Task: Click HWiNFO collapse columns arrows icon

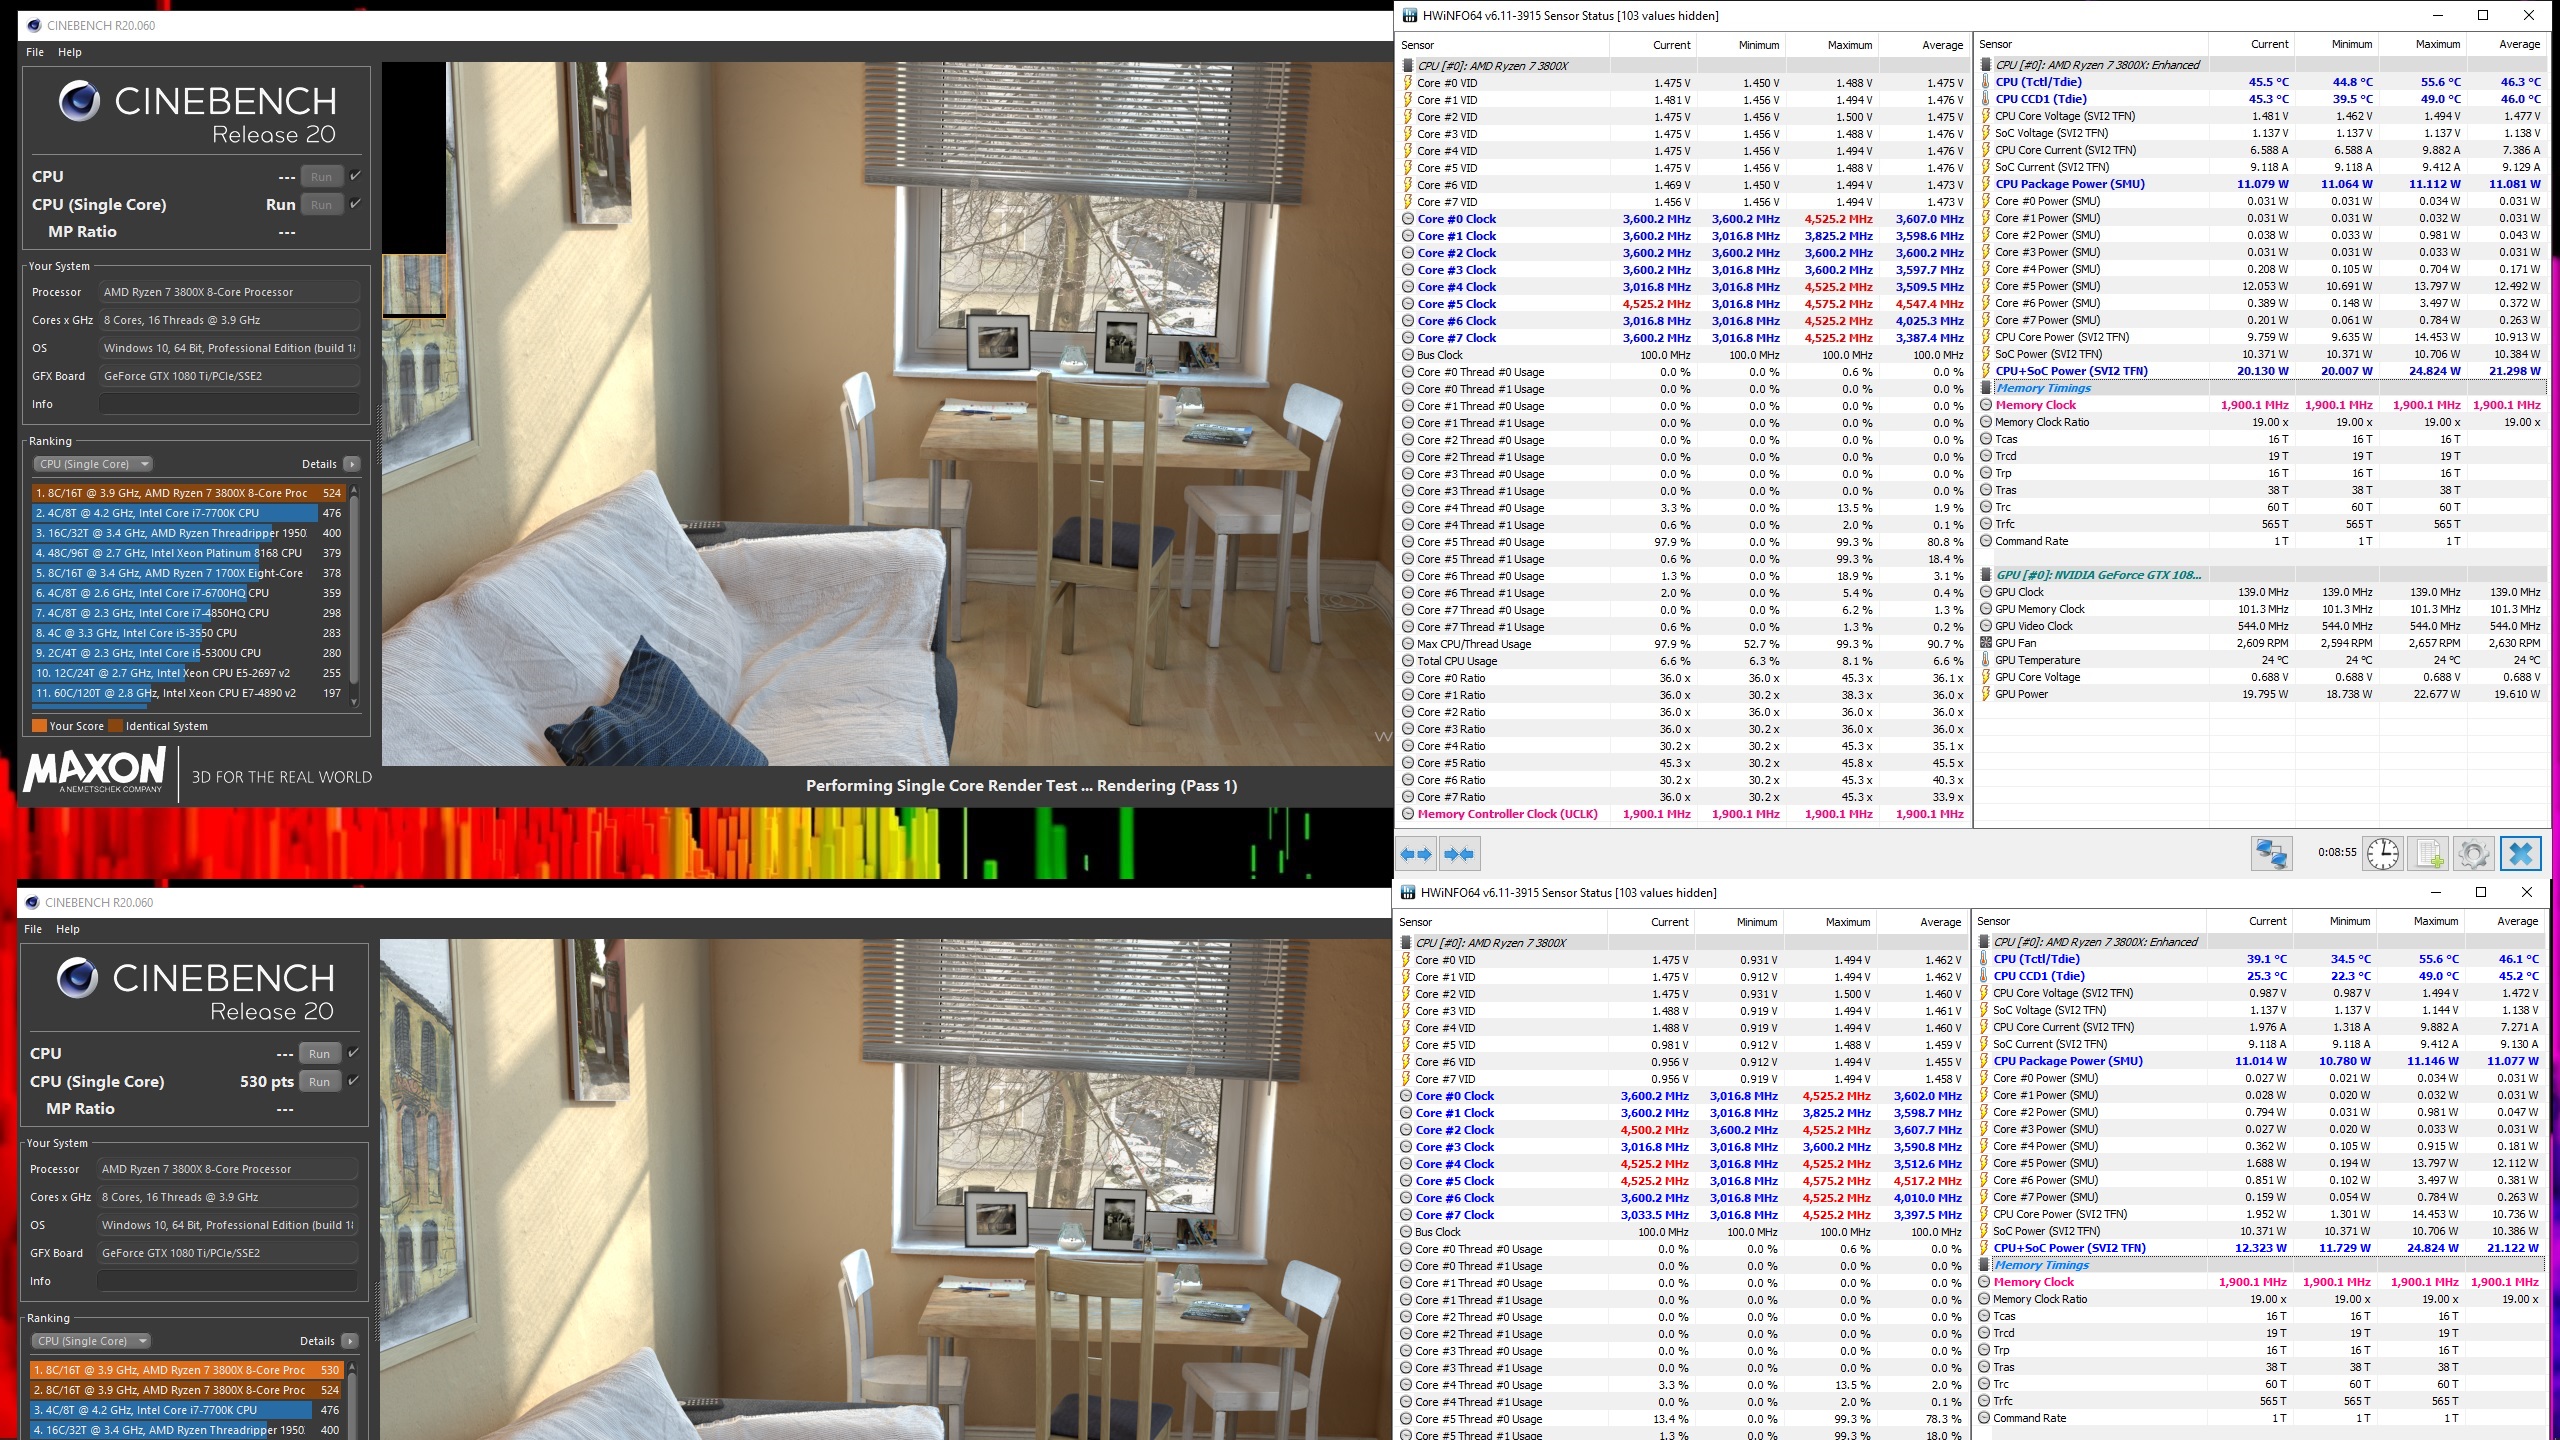Action: pyautogui.click(x=1459, y=854)
